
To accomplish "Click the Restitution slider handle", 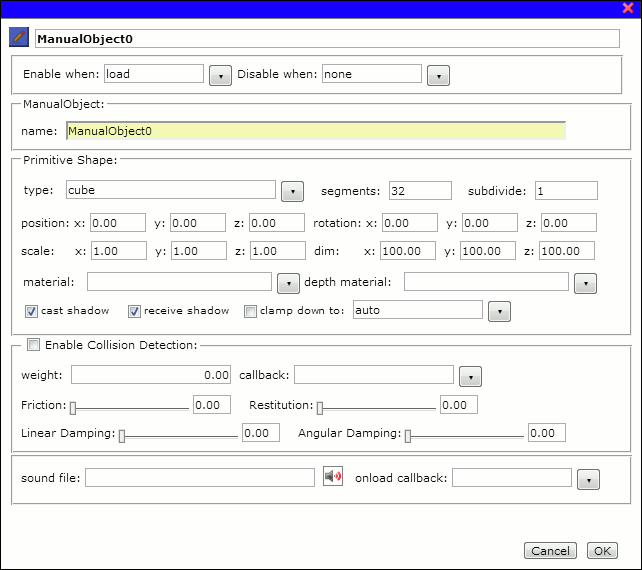I will pyautogui.click(x=320, y=408).
